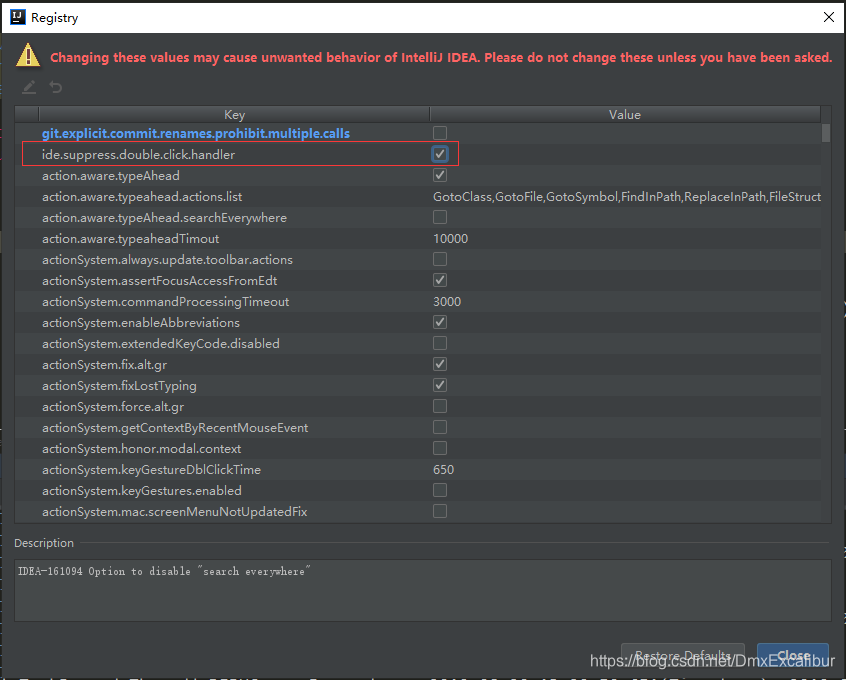Select the action.aware.typeAhead.searchEverywhere key

point(165,217)
